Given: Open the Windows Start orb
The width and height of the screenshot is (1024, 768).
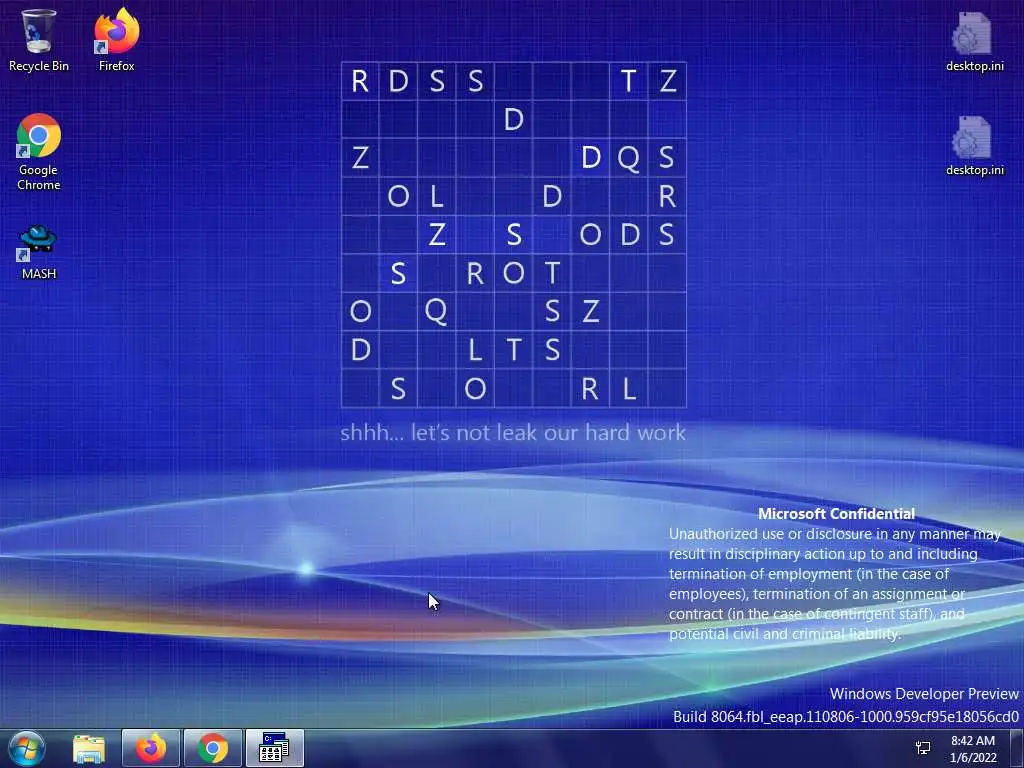Looking at the screenshot, I should pyautogui.click(x=27, y=748).
